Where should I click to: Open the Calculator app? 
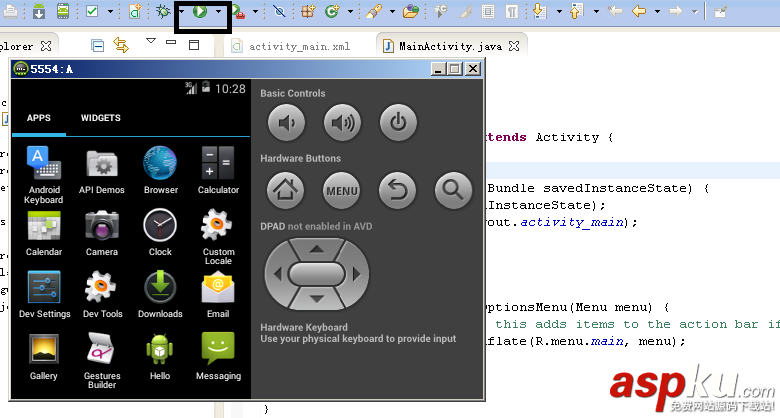pos(218,170)
